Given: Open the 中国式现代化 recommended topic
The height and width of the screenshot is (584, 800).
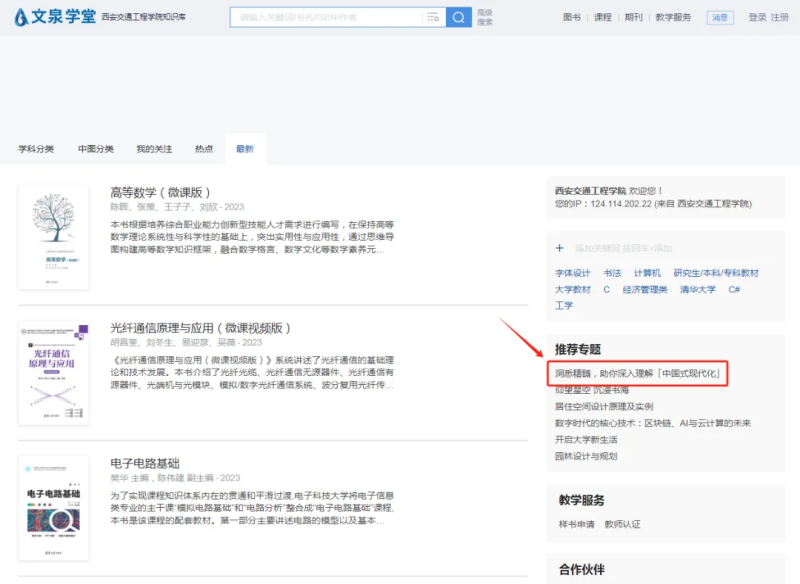Looking at the screenshot, I should [x=638, y=374].
